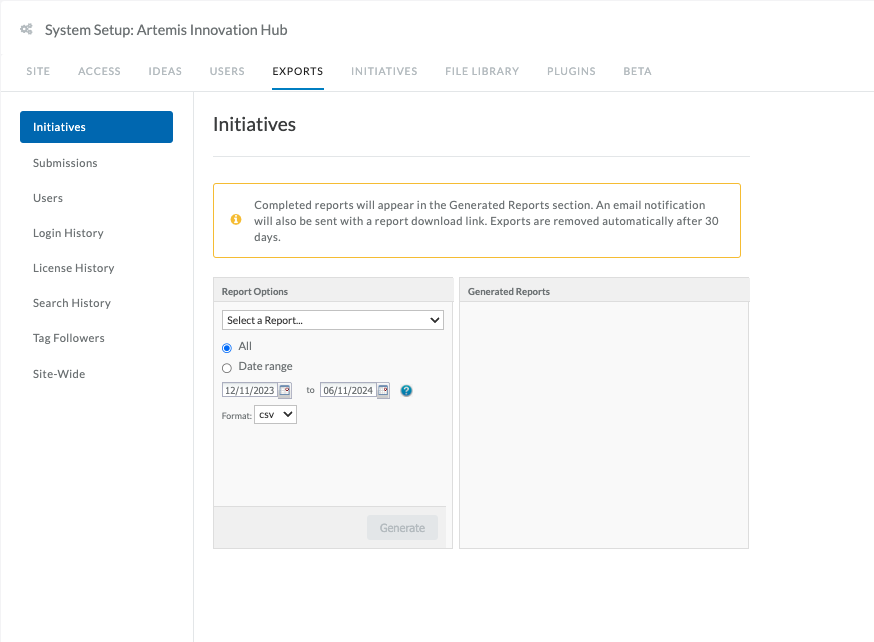Click the start date field 12/11/2023
This screenshot has height=642, width=874.
point(249,390)
